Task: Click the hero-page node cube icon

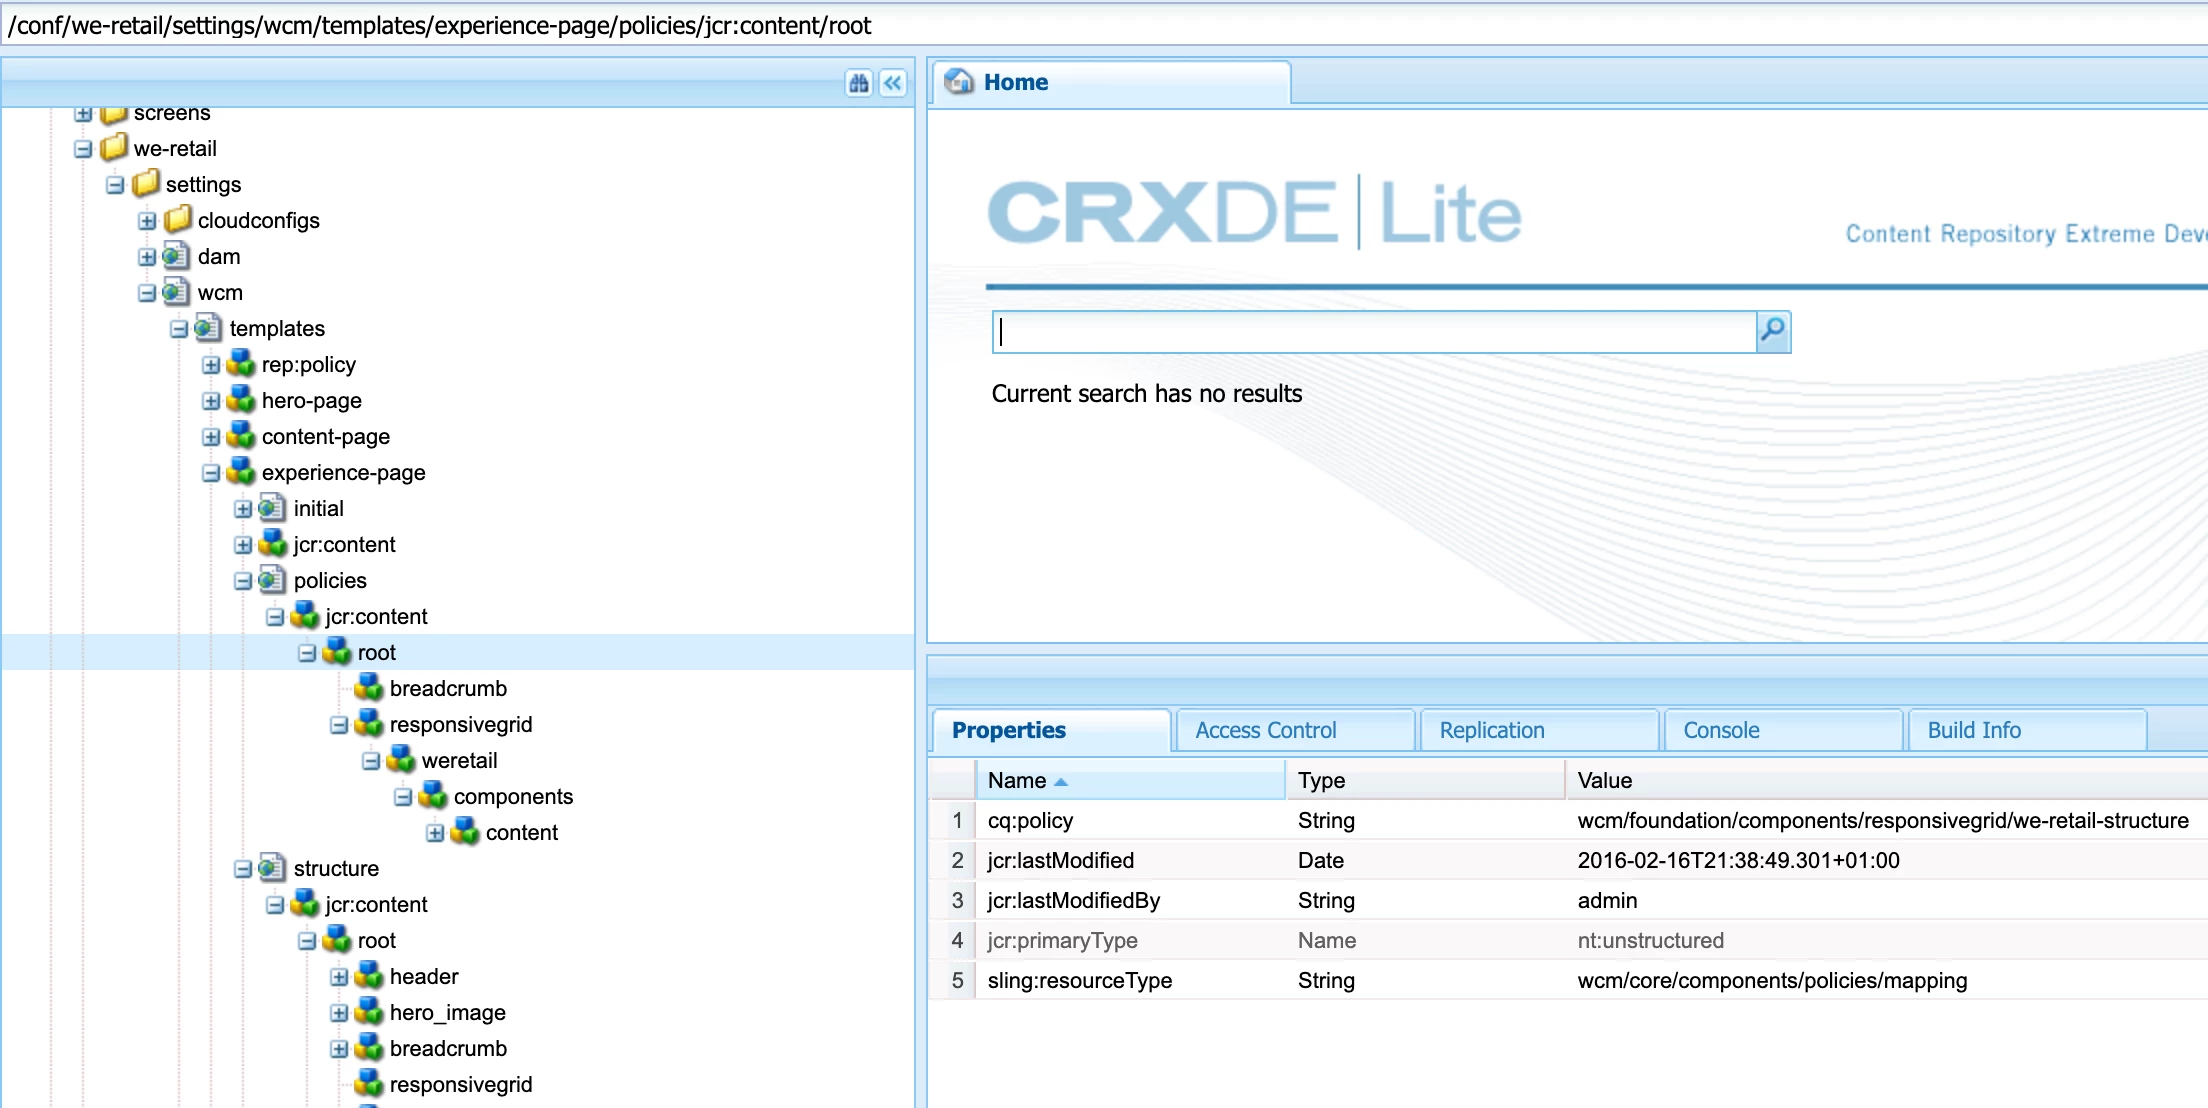Action: (241, 400)
